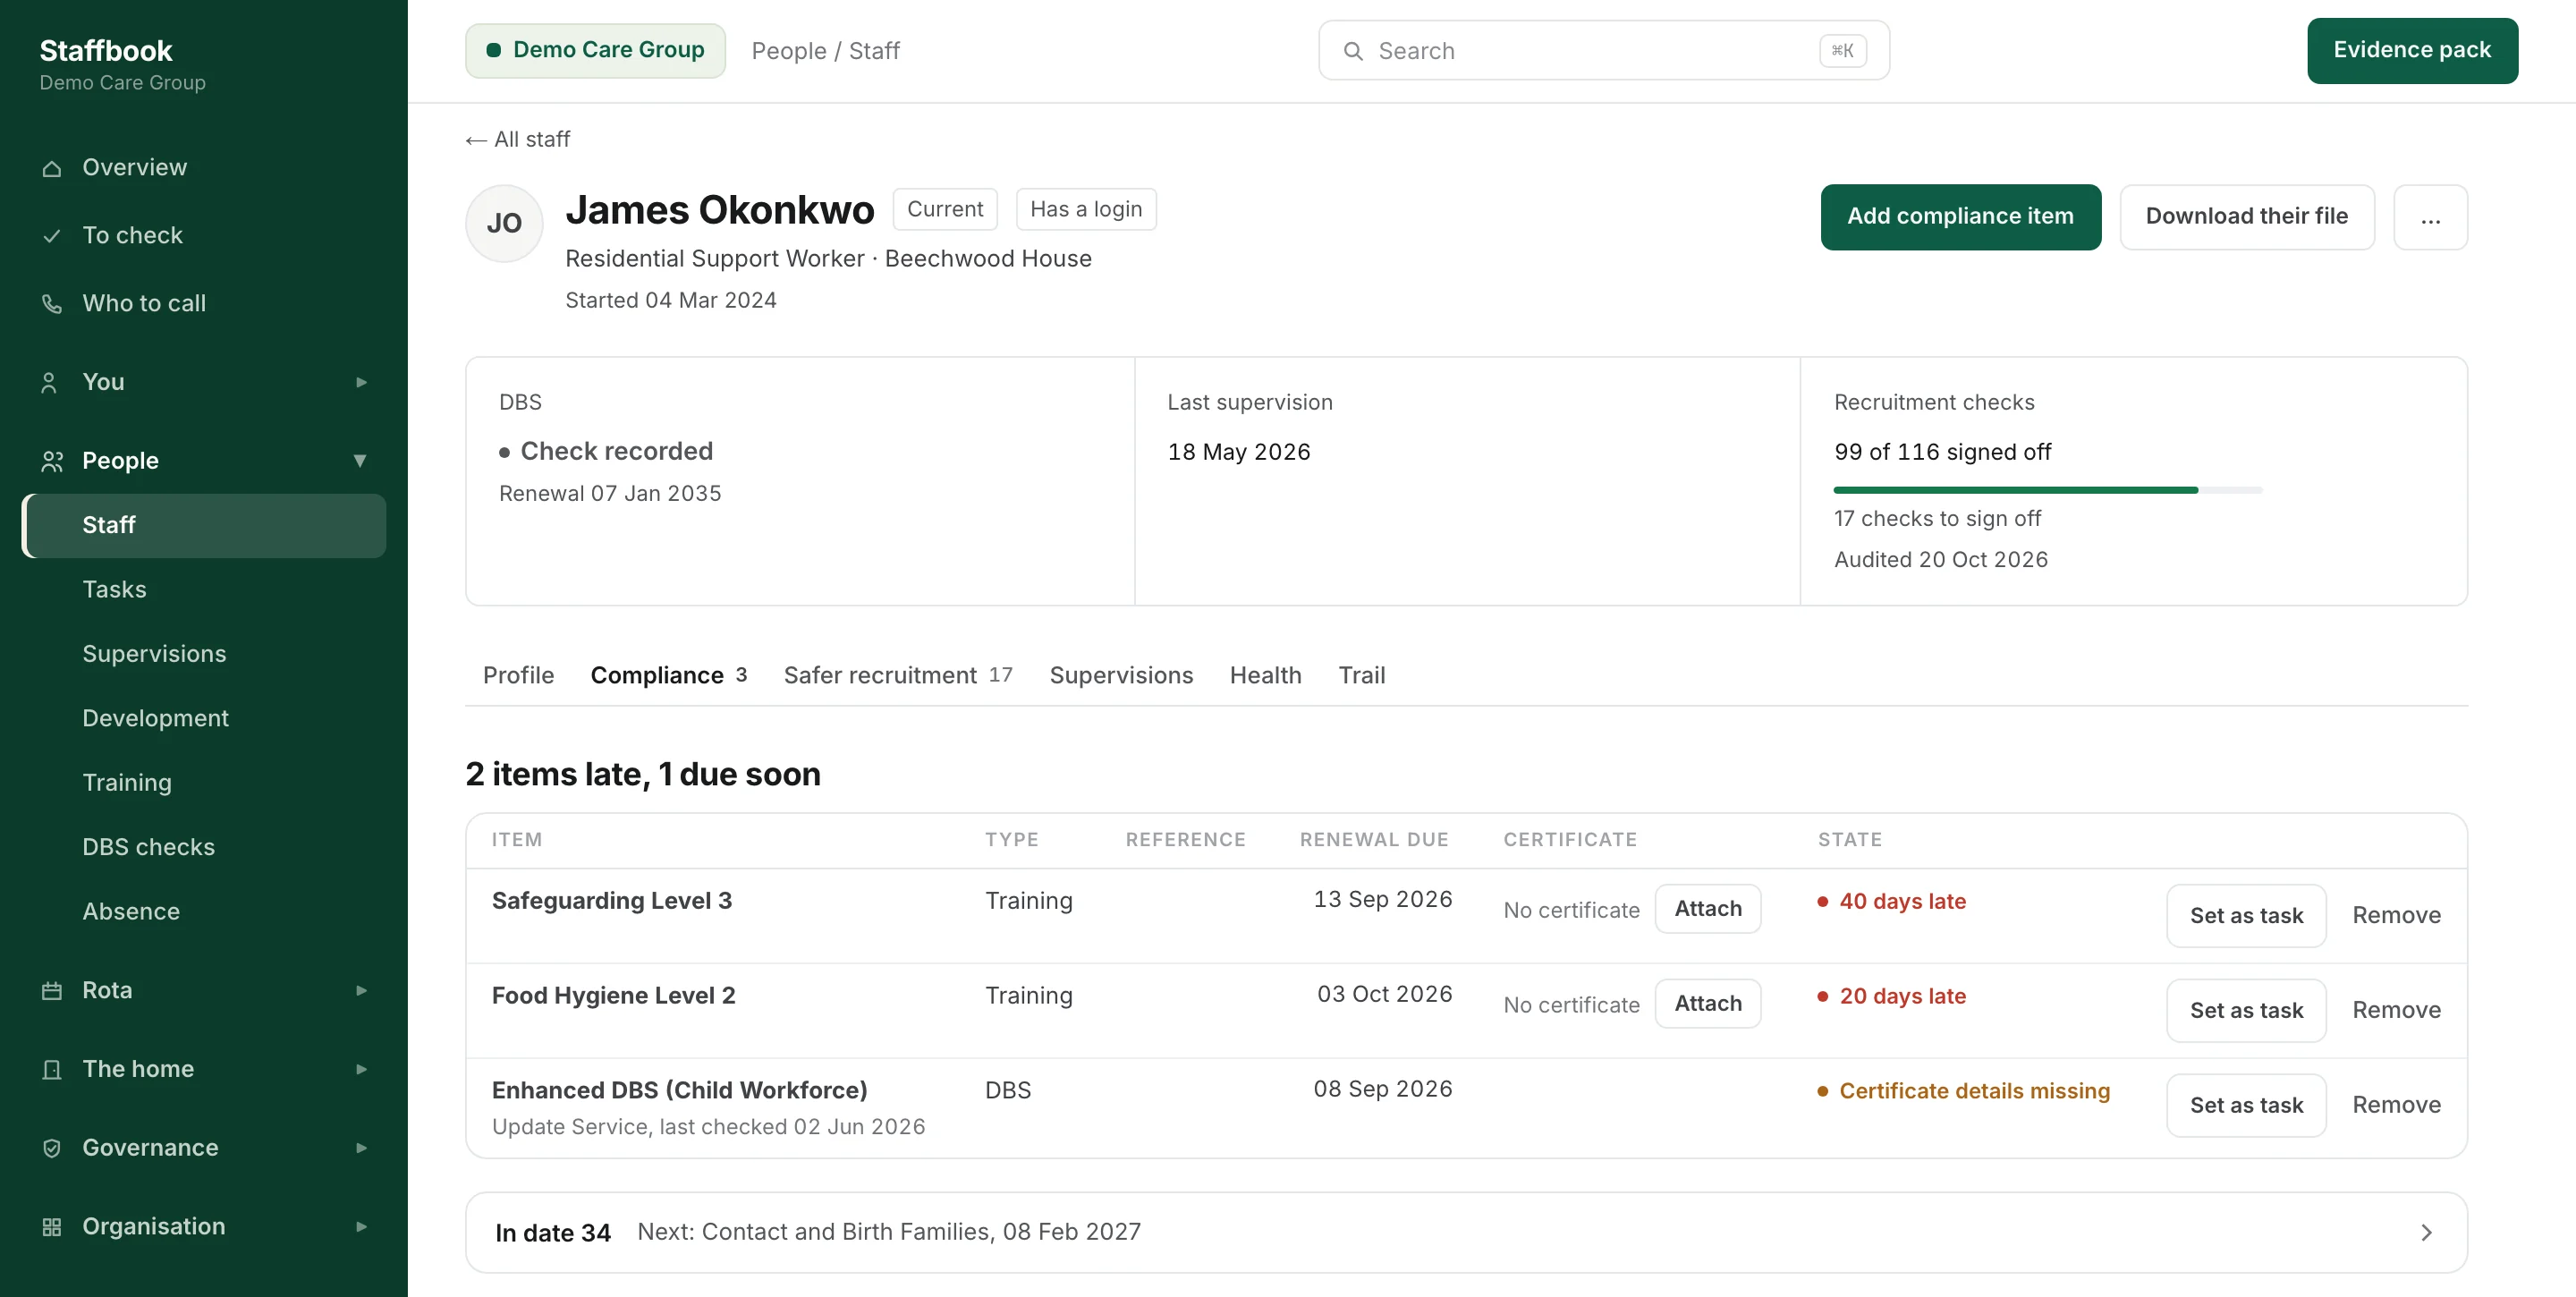
Task: Expand the In date 34 row chevron
Action: pos(2426,1233)
